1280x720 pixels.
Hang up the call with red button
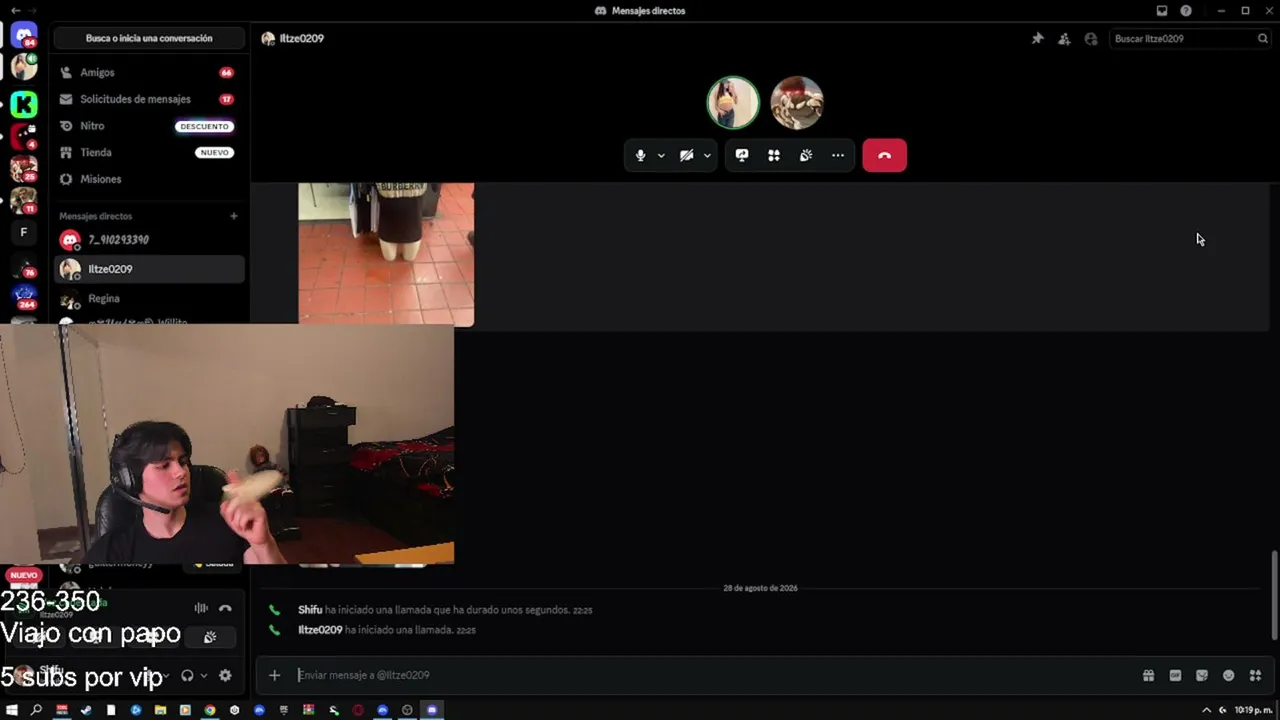coord(885,155)
